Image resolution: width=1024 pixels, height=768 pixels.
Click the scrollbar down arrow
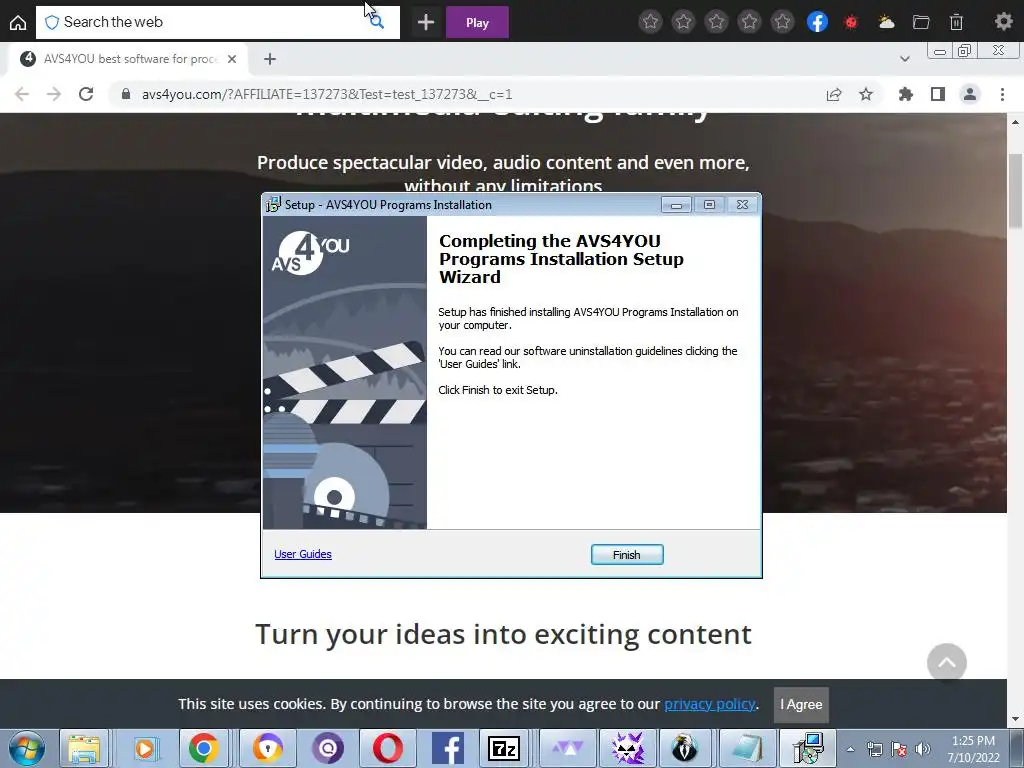click(x=1015, y=720)
